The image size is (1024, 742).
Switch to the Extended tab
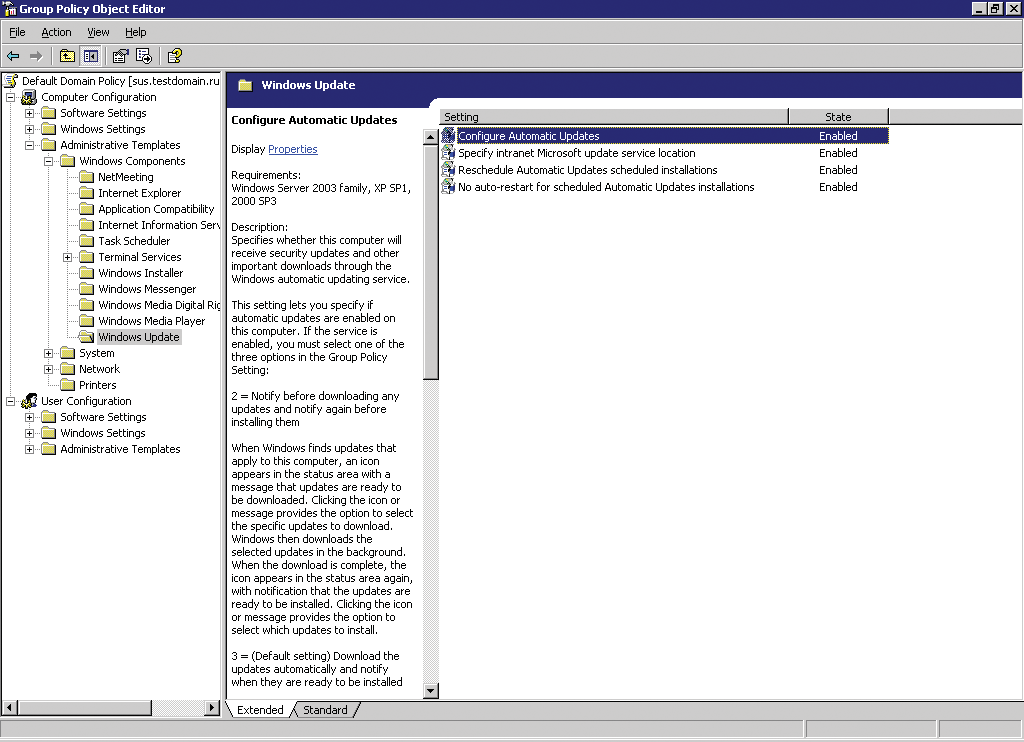pyautogui.click(x=260, y=710)
